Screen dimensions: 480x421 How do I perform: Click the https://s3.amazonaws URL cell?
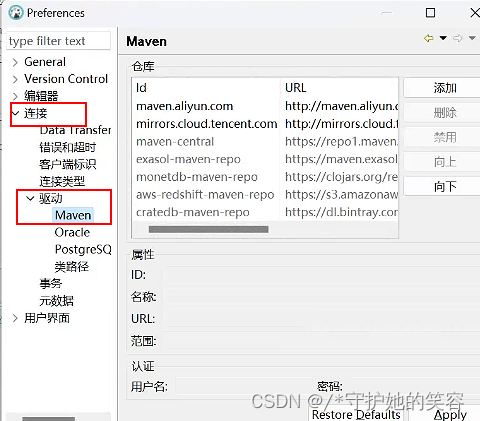(341, 194)
